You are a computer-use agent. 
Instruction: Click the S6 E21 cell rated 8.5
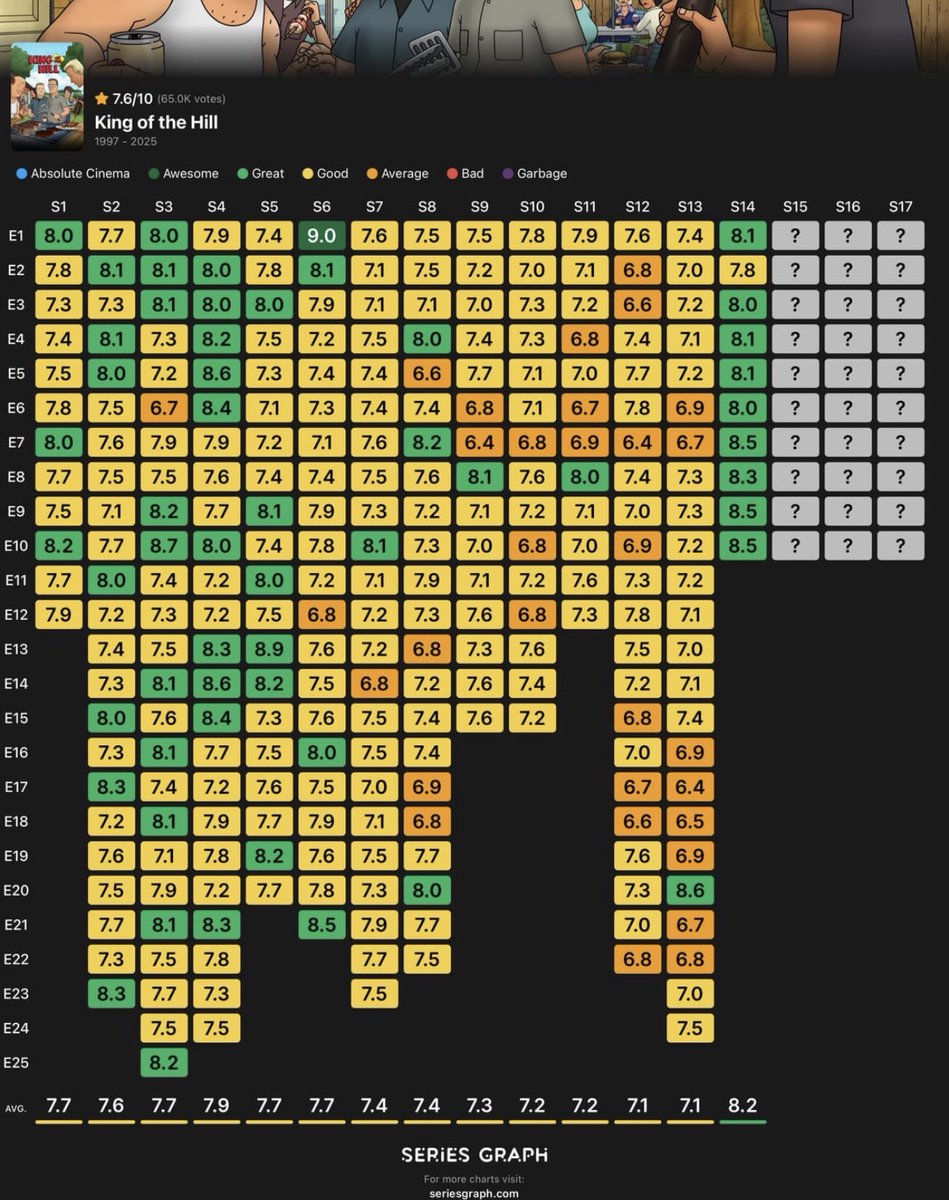tap(322, 925)
